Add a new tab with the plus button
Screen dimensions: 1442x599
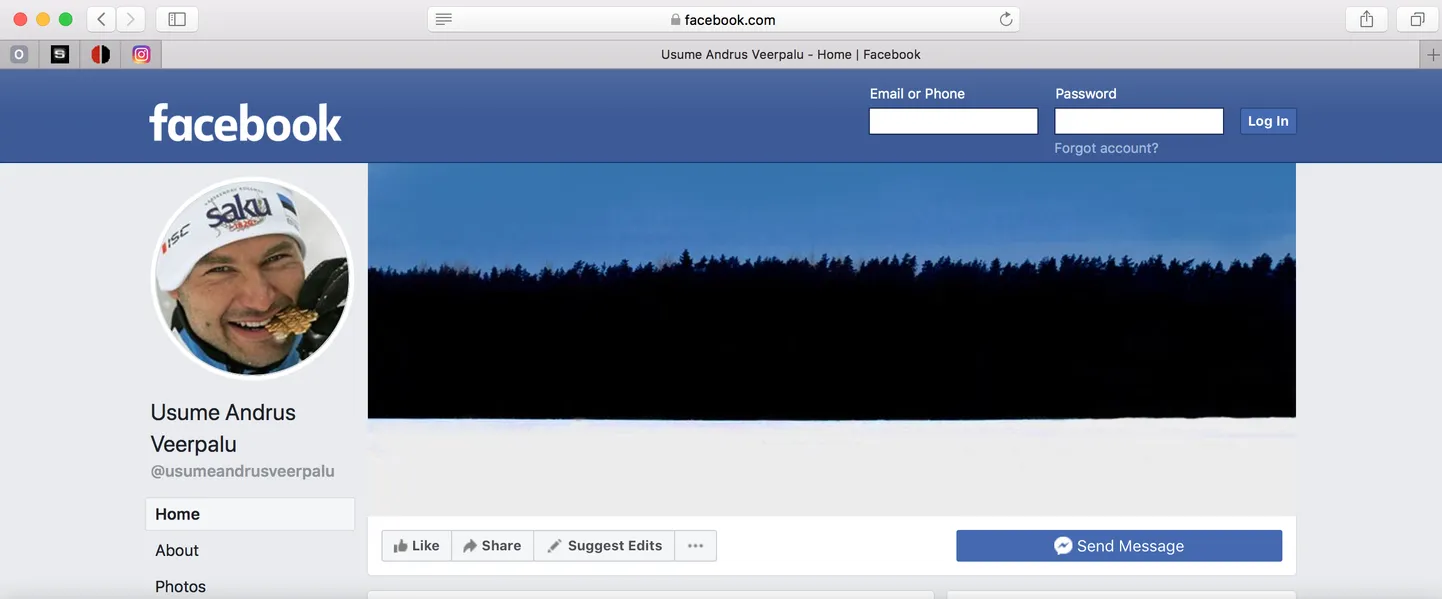coord(1432,55)
